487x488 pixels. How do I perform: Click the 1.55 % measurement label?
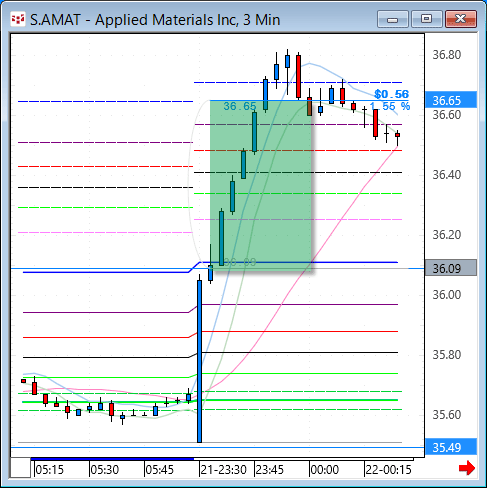(x=390, y=106)
